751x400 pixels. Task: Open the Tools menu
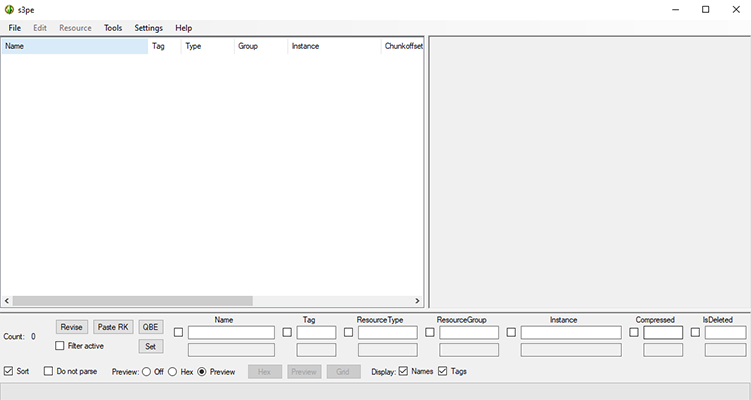(x=113, y=28)
